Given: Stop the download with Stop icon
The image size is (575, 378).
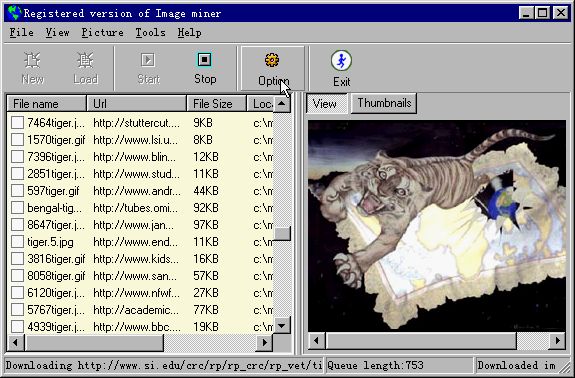Looking at the screenshot, I should tap(204, 60).
